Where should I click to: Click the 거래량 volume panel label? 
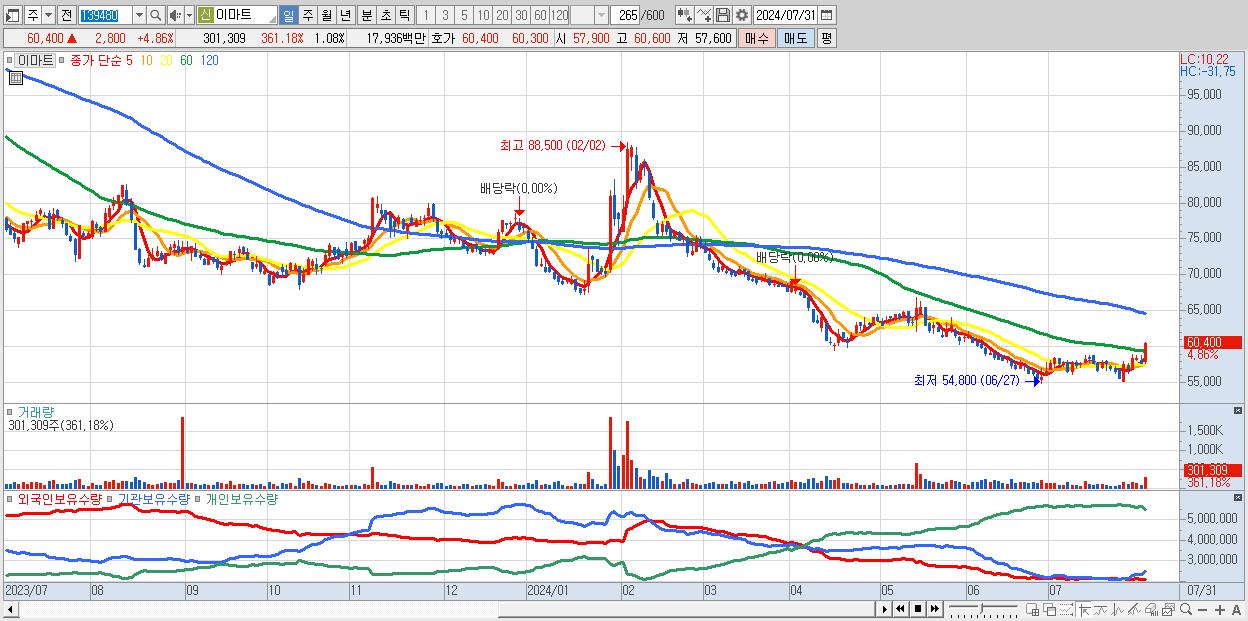click(x=36, y=412)
